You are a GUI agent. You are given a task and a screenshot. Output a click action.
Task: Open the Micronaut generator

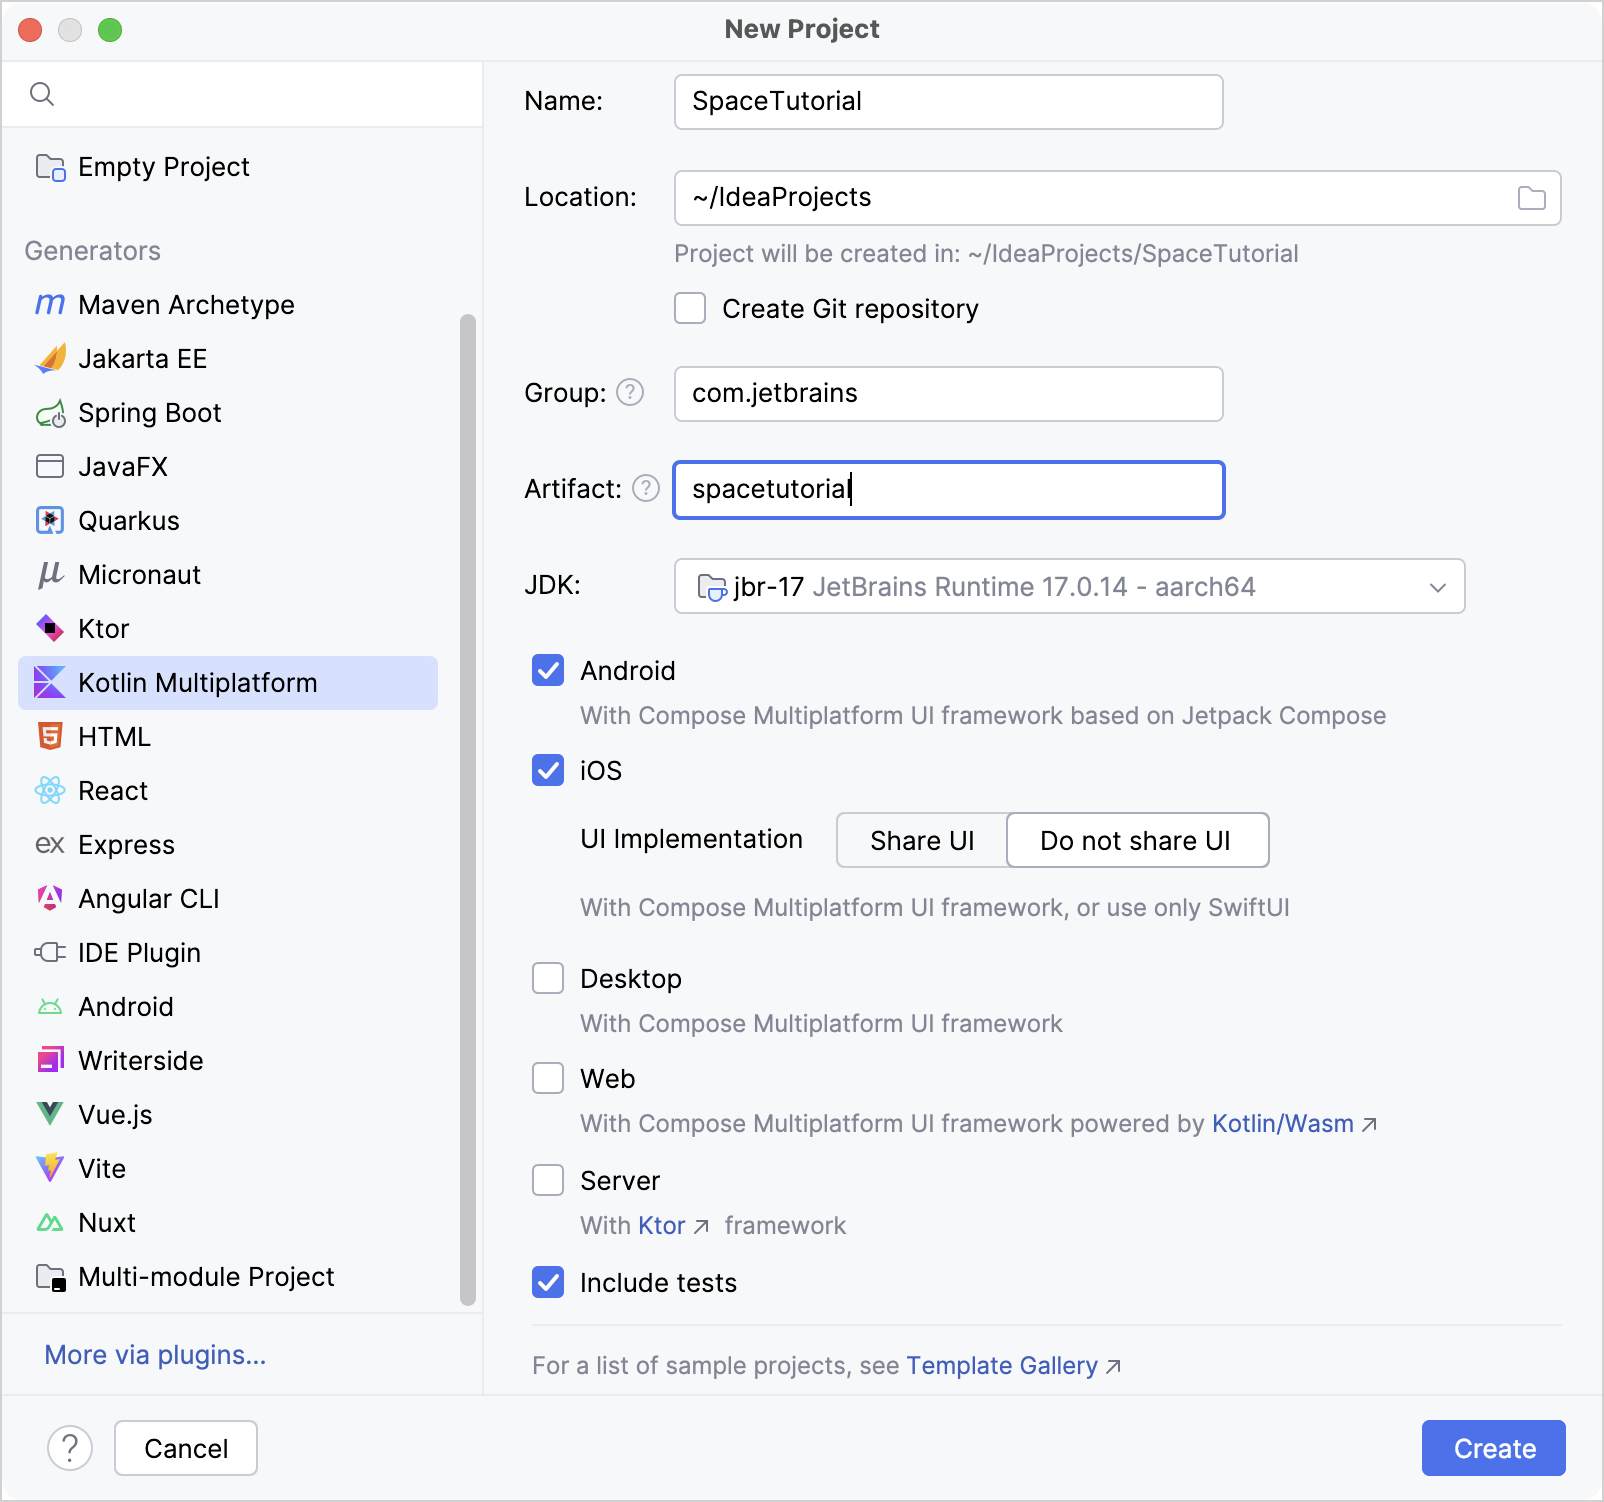139,574
